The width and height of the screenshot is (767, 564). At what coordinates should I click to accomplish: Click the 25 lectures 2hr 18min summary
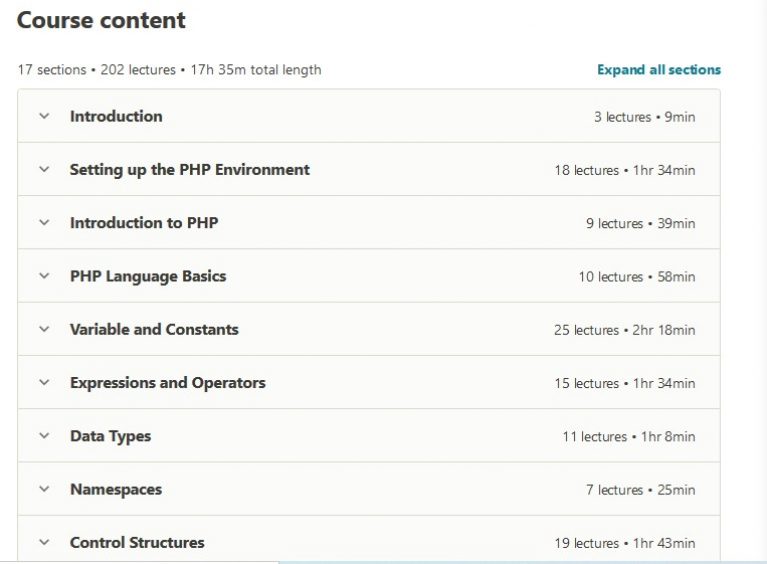pos(624,330)
